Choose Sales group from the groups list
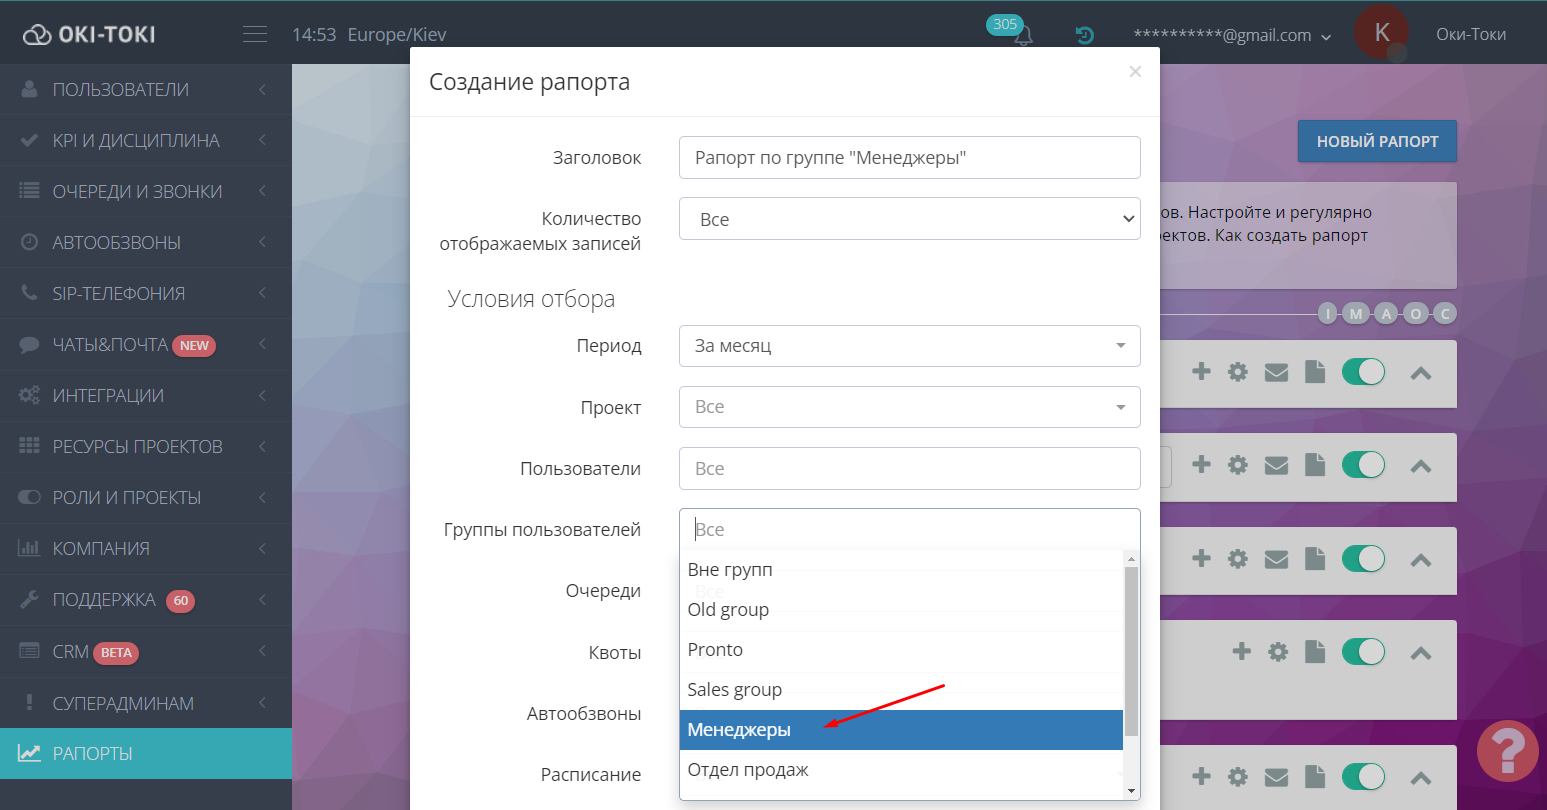Screen dimensions: 1547x810 [901, 690]
